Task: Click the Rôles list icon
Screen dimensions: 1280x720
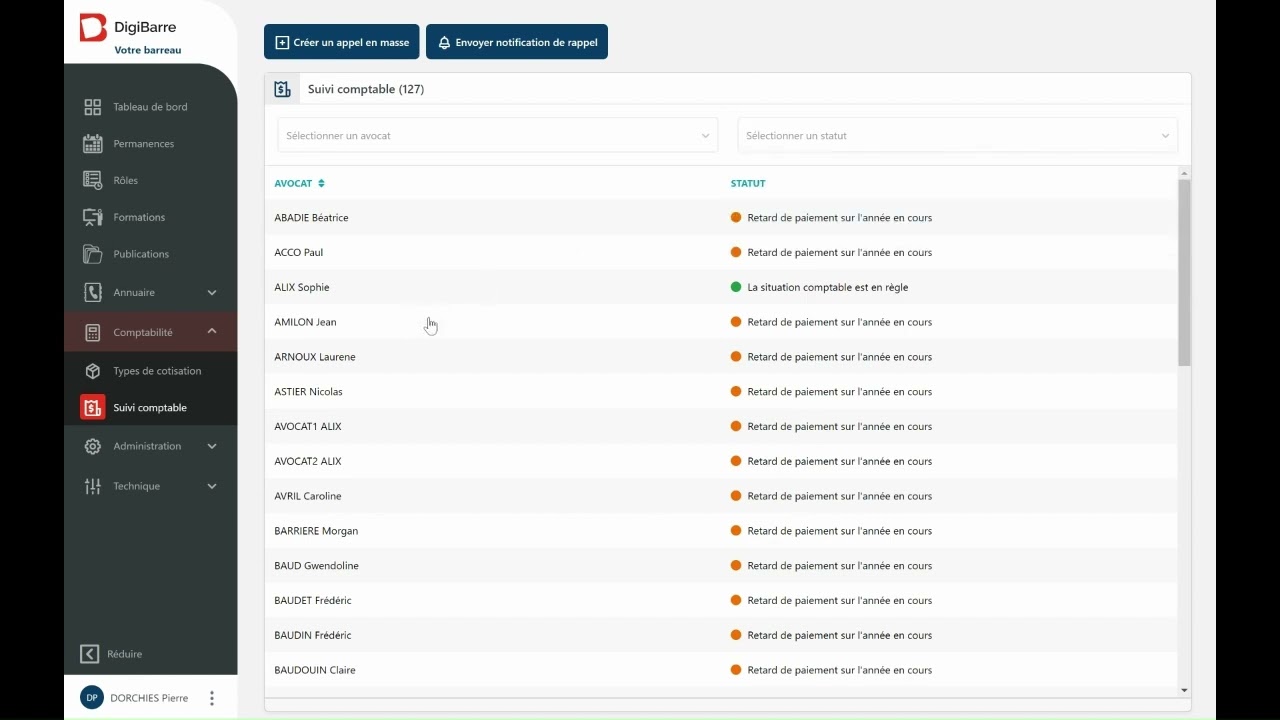Action: coord(93,181)
